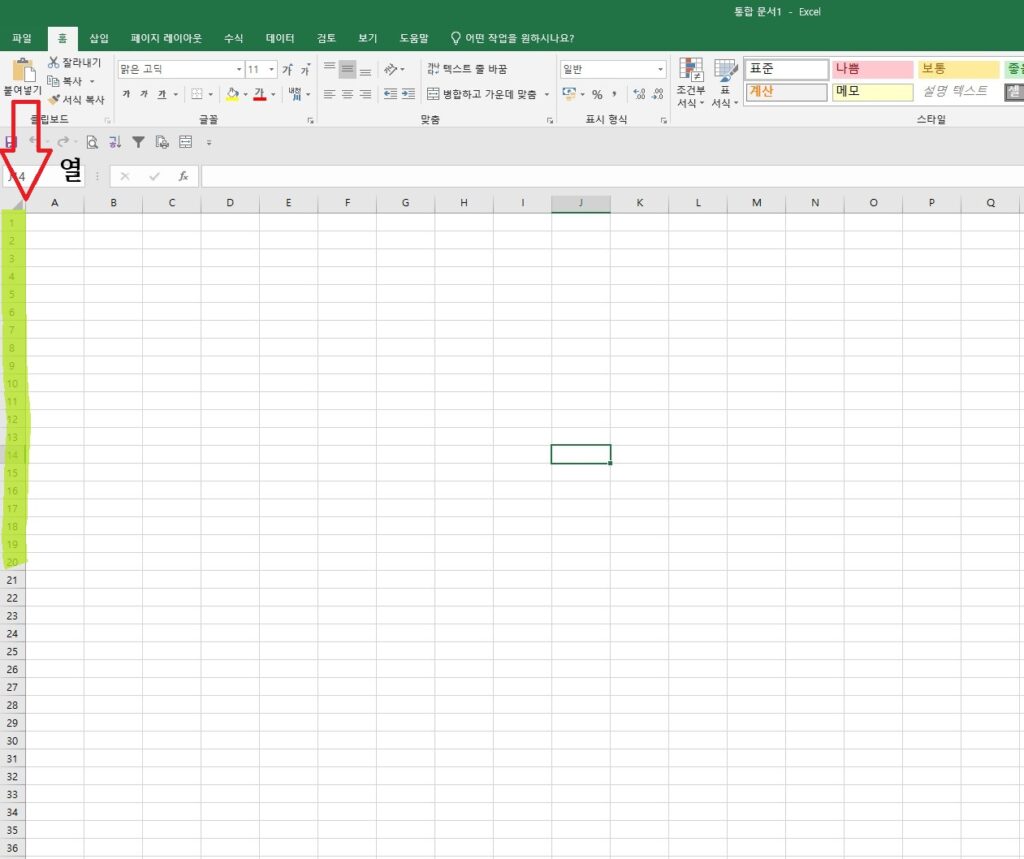Click the Format Painter (서식 복사) icon

coord(54,99)
